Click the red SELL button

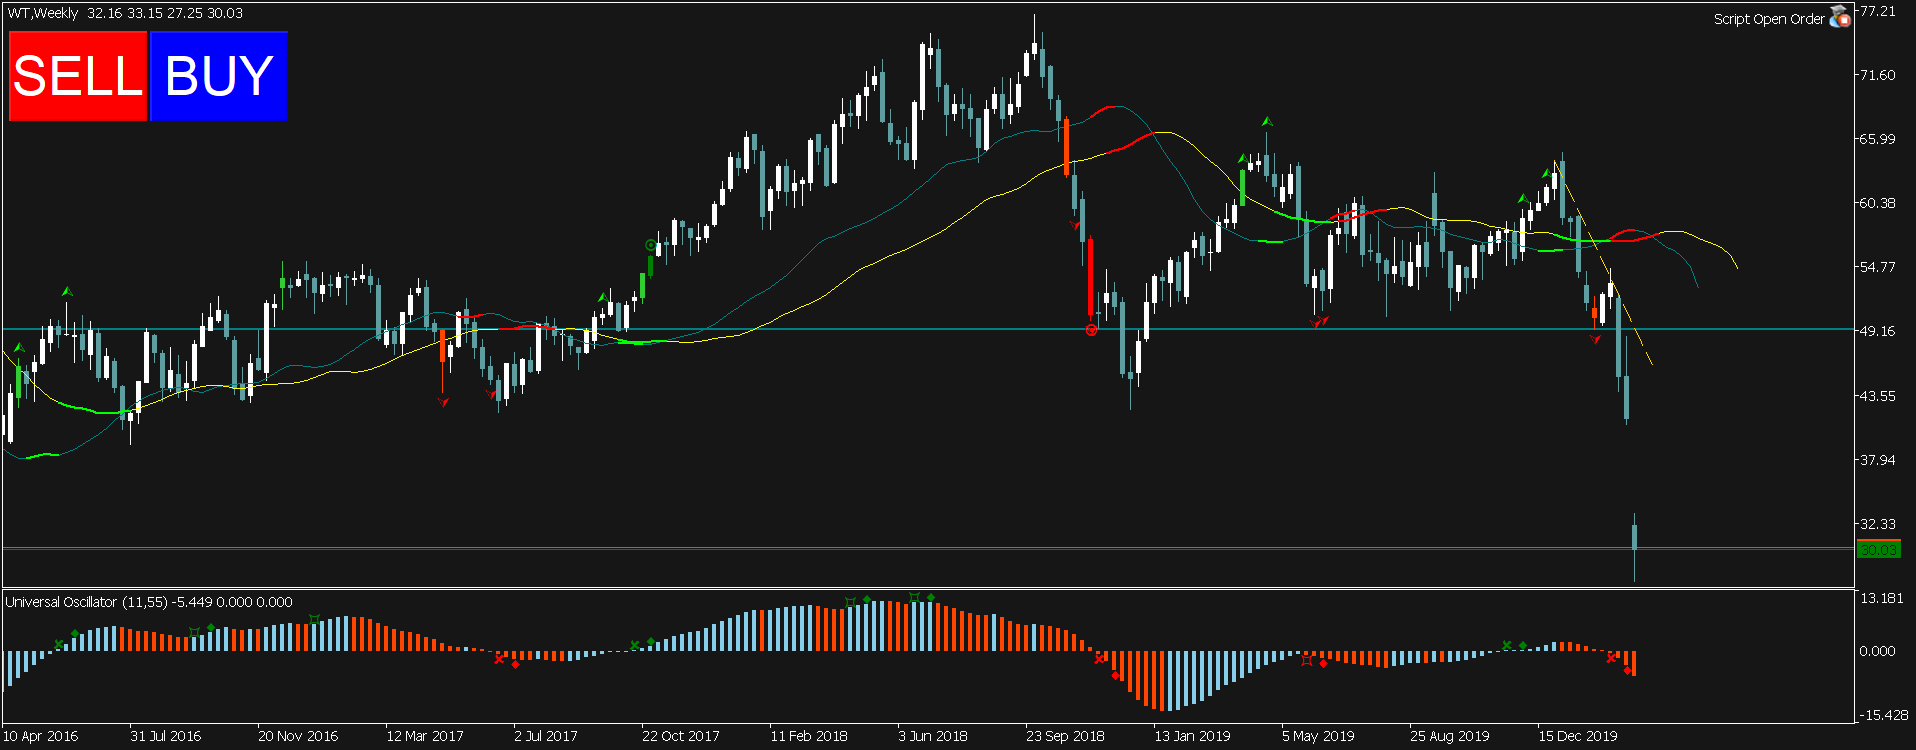pos(78,76)
